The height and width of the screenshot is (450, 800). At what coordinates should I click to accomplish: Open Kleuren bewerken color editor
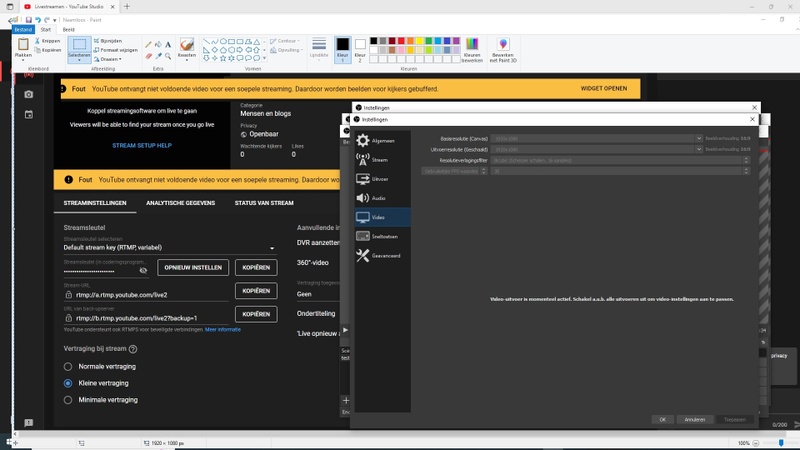coord(472,50)
